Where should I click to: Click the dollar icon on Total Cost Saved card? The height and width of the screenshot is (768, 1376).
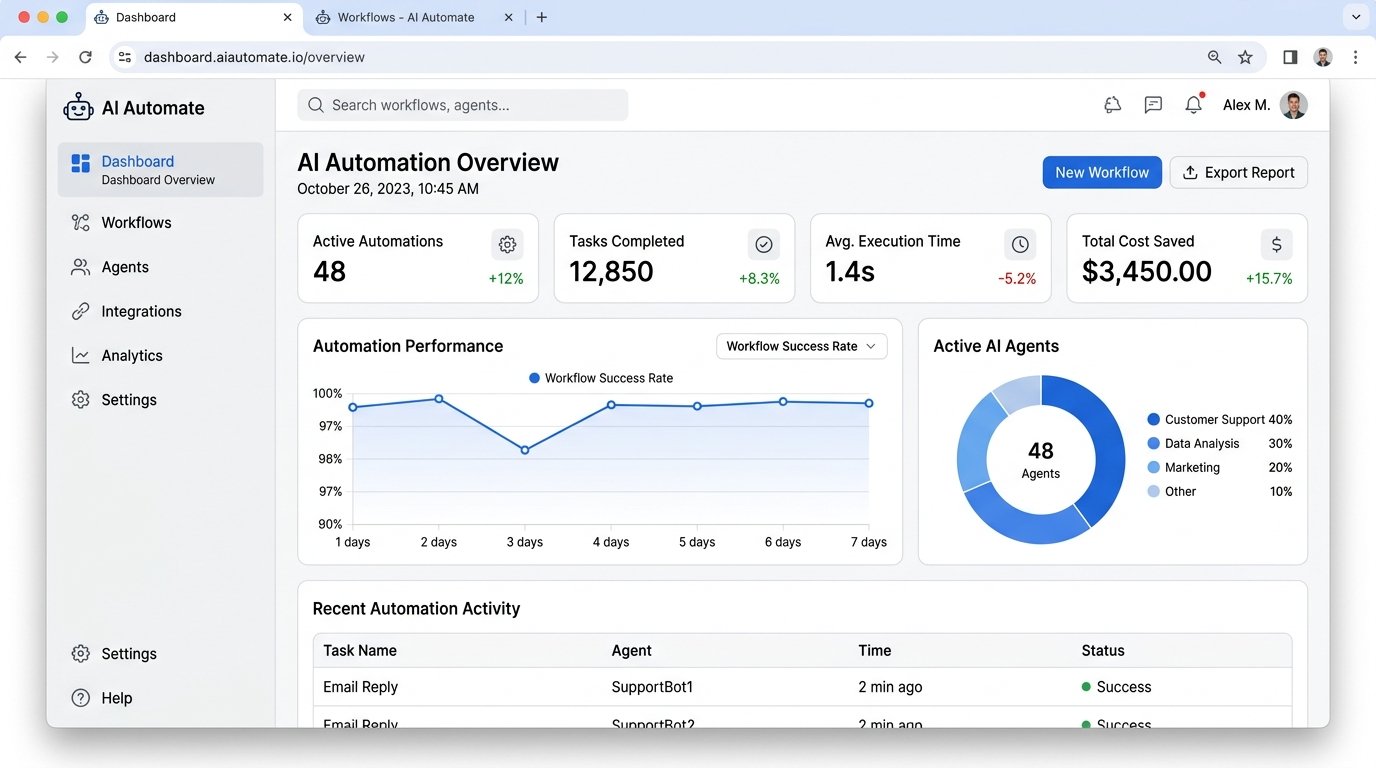pyautogui.click(x=1276, y=244)
